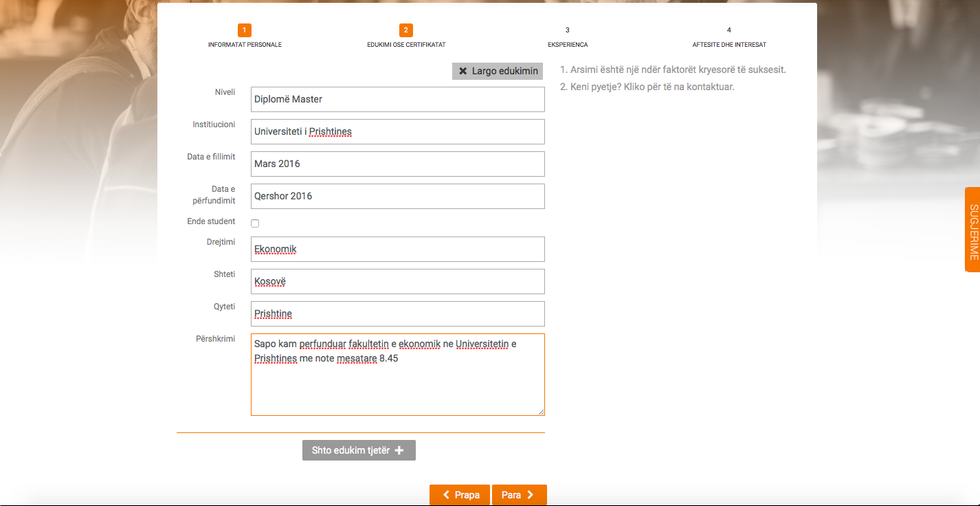Focus the Shteti field with Kosovë

pos(397,282)
